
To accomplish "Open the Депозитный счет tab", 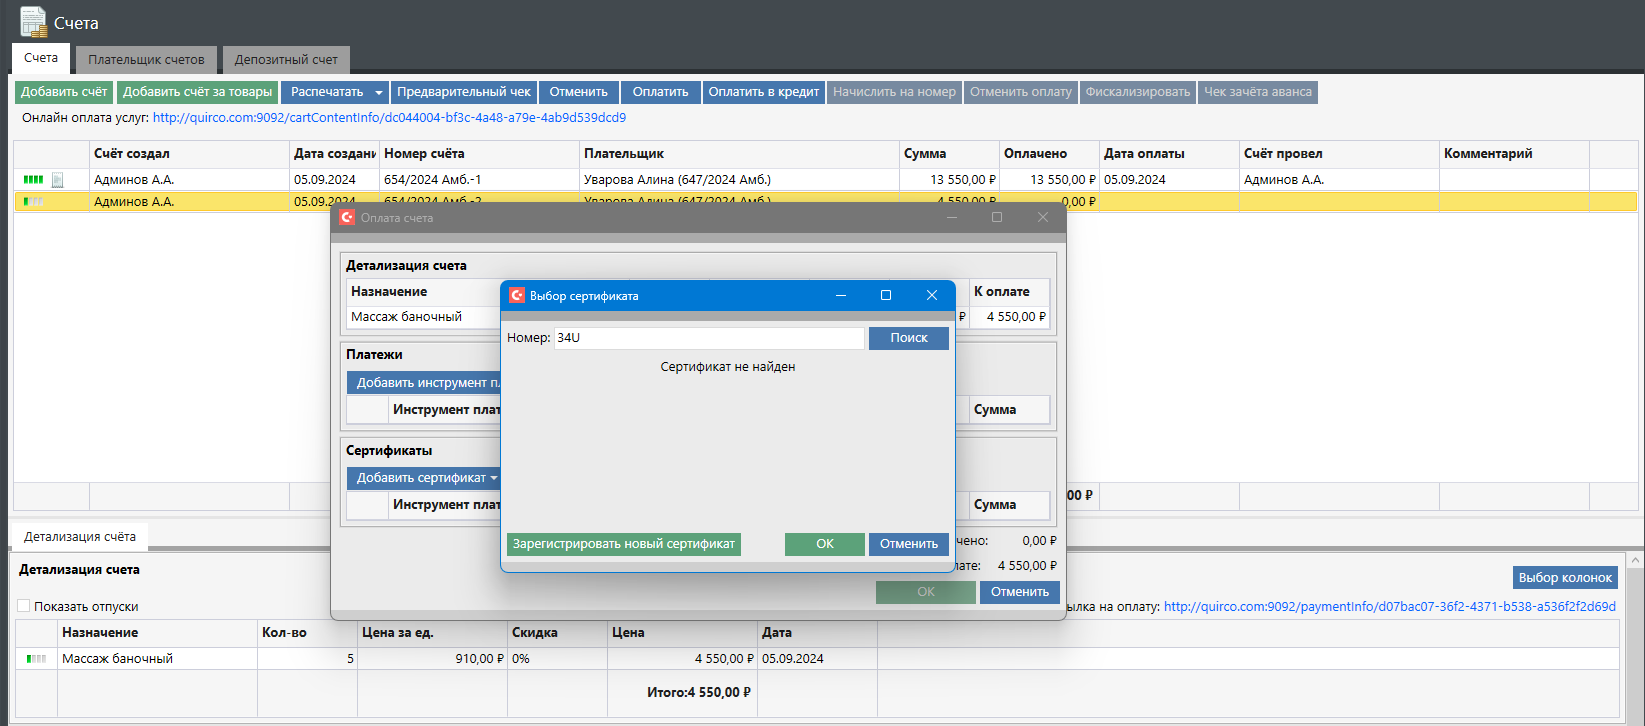I will click(x=286, y=60).
